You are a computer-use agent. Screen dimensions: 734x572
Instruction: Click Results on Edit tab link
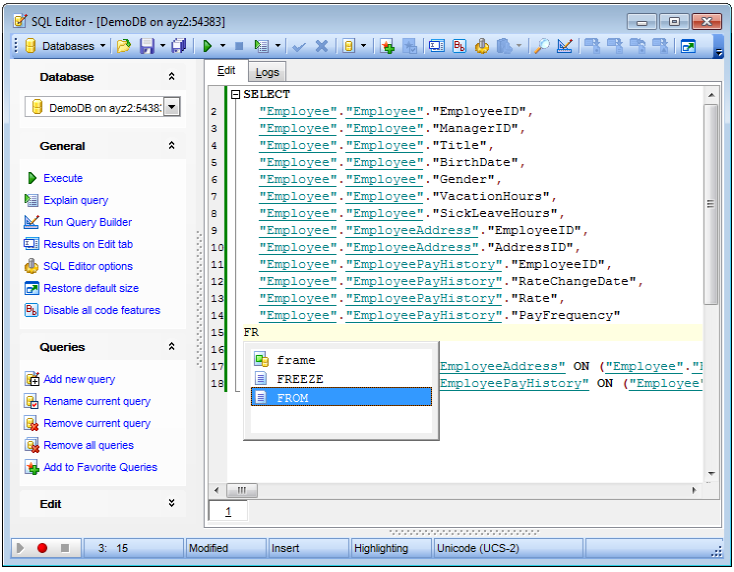coord(88,244)
